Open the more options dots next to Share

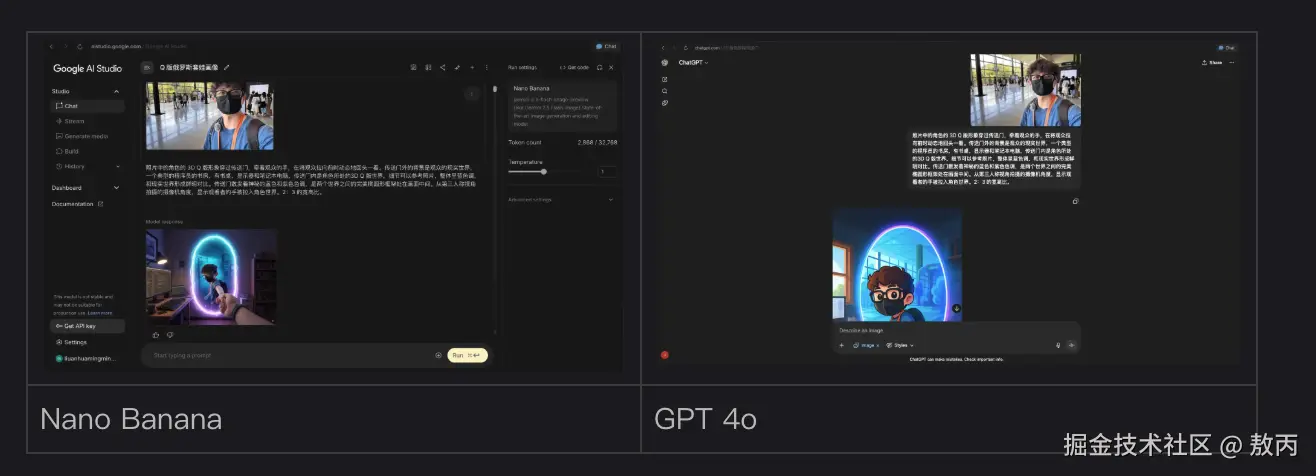(x=1232, y=62)
